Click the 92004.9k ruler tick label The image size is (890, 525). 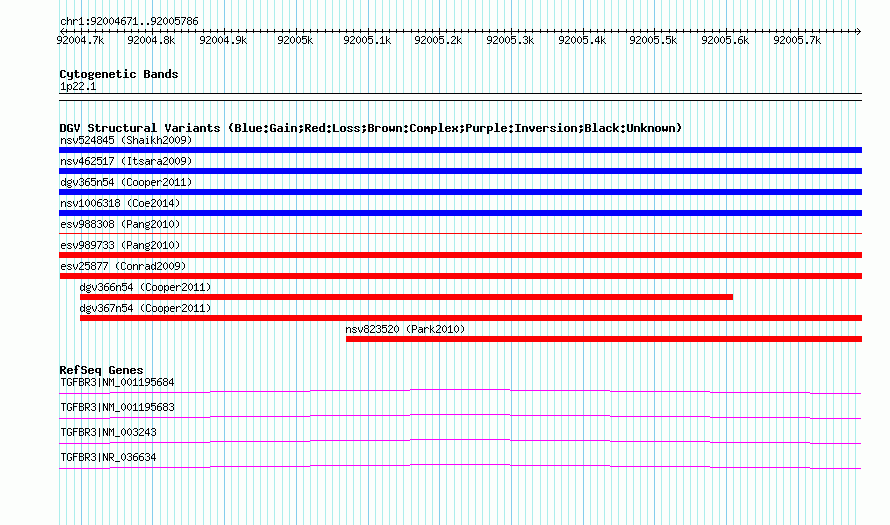[223, 40]
